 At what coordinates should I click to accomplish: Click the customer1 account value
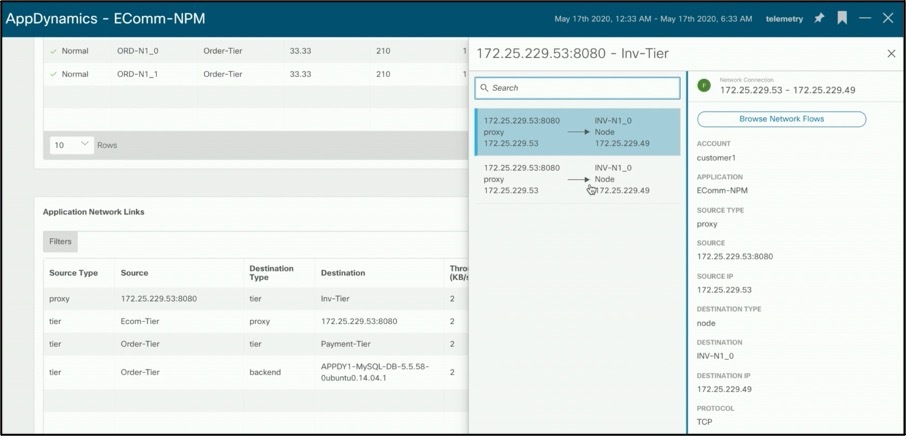716,158
